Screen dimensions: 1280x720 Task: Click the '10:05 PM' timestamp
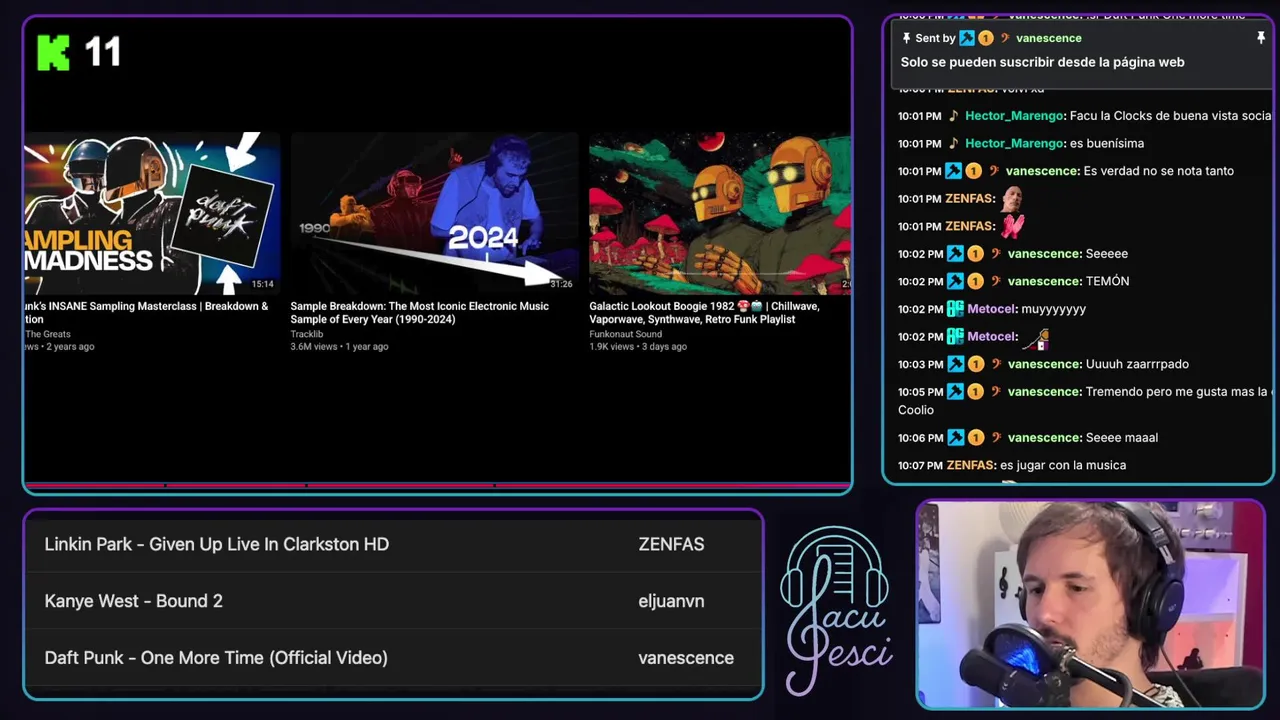coord(920,392)
